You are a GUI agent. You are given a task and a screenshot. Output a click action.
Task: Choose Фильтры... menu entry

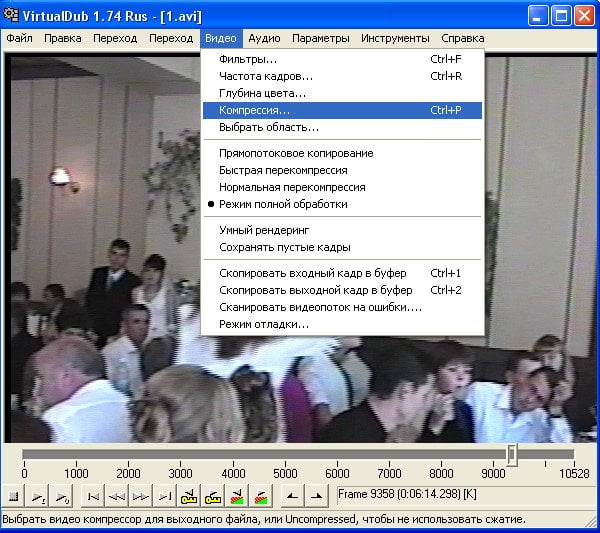point(247,59)
